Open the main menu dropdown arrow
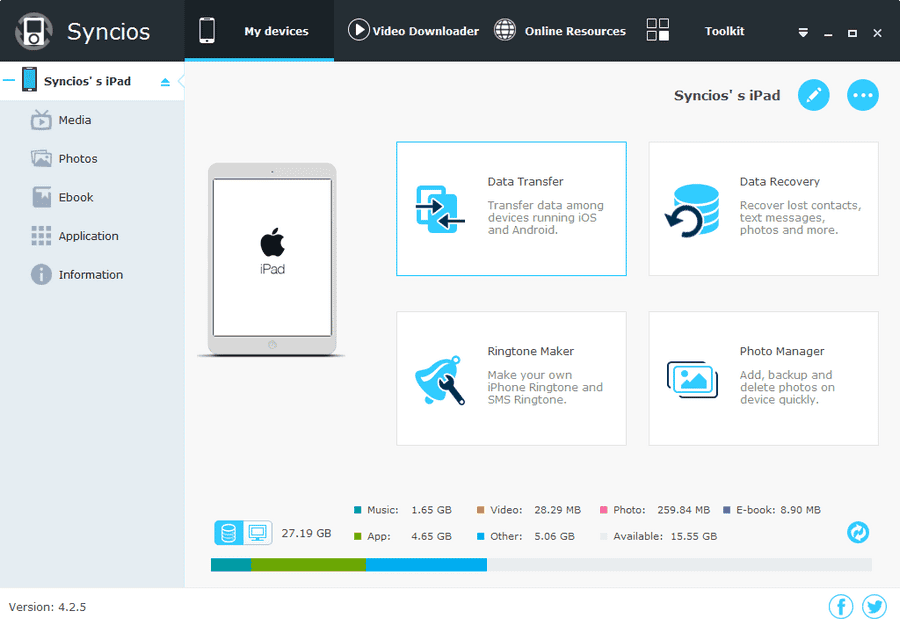Screen dimensions: 900x626 pyautogui.click(x=803, y=32)
